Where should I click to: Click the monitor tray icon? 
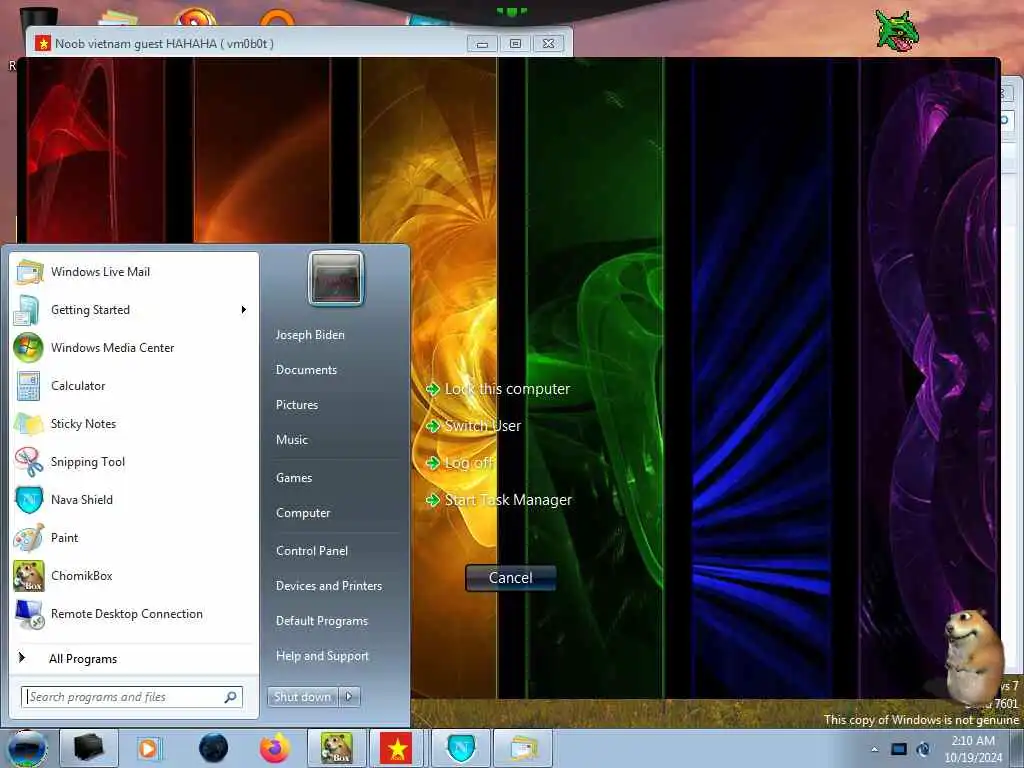[x=899, y=749]
